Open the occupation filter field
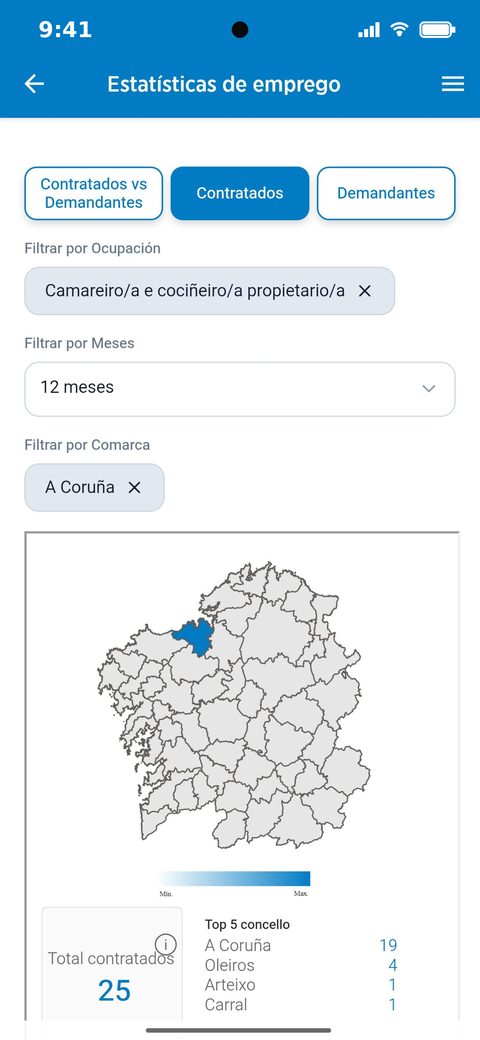 click(210, 291)
